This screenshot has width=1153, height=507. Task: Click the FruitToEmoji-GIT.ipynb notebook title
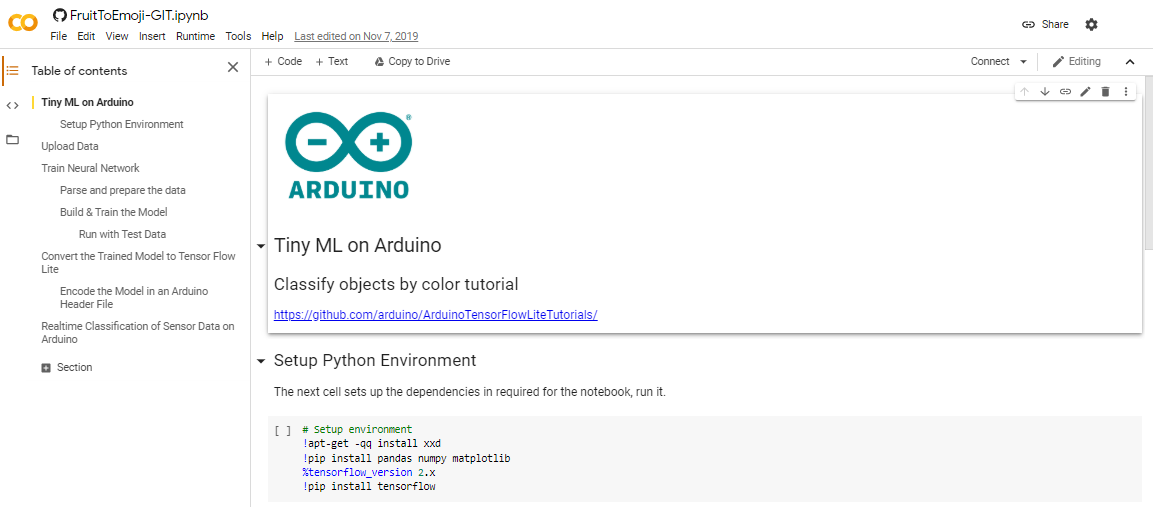pyautogui.click(x=138, y=15)
